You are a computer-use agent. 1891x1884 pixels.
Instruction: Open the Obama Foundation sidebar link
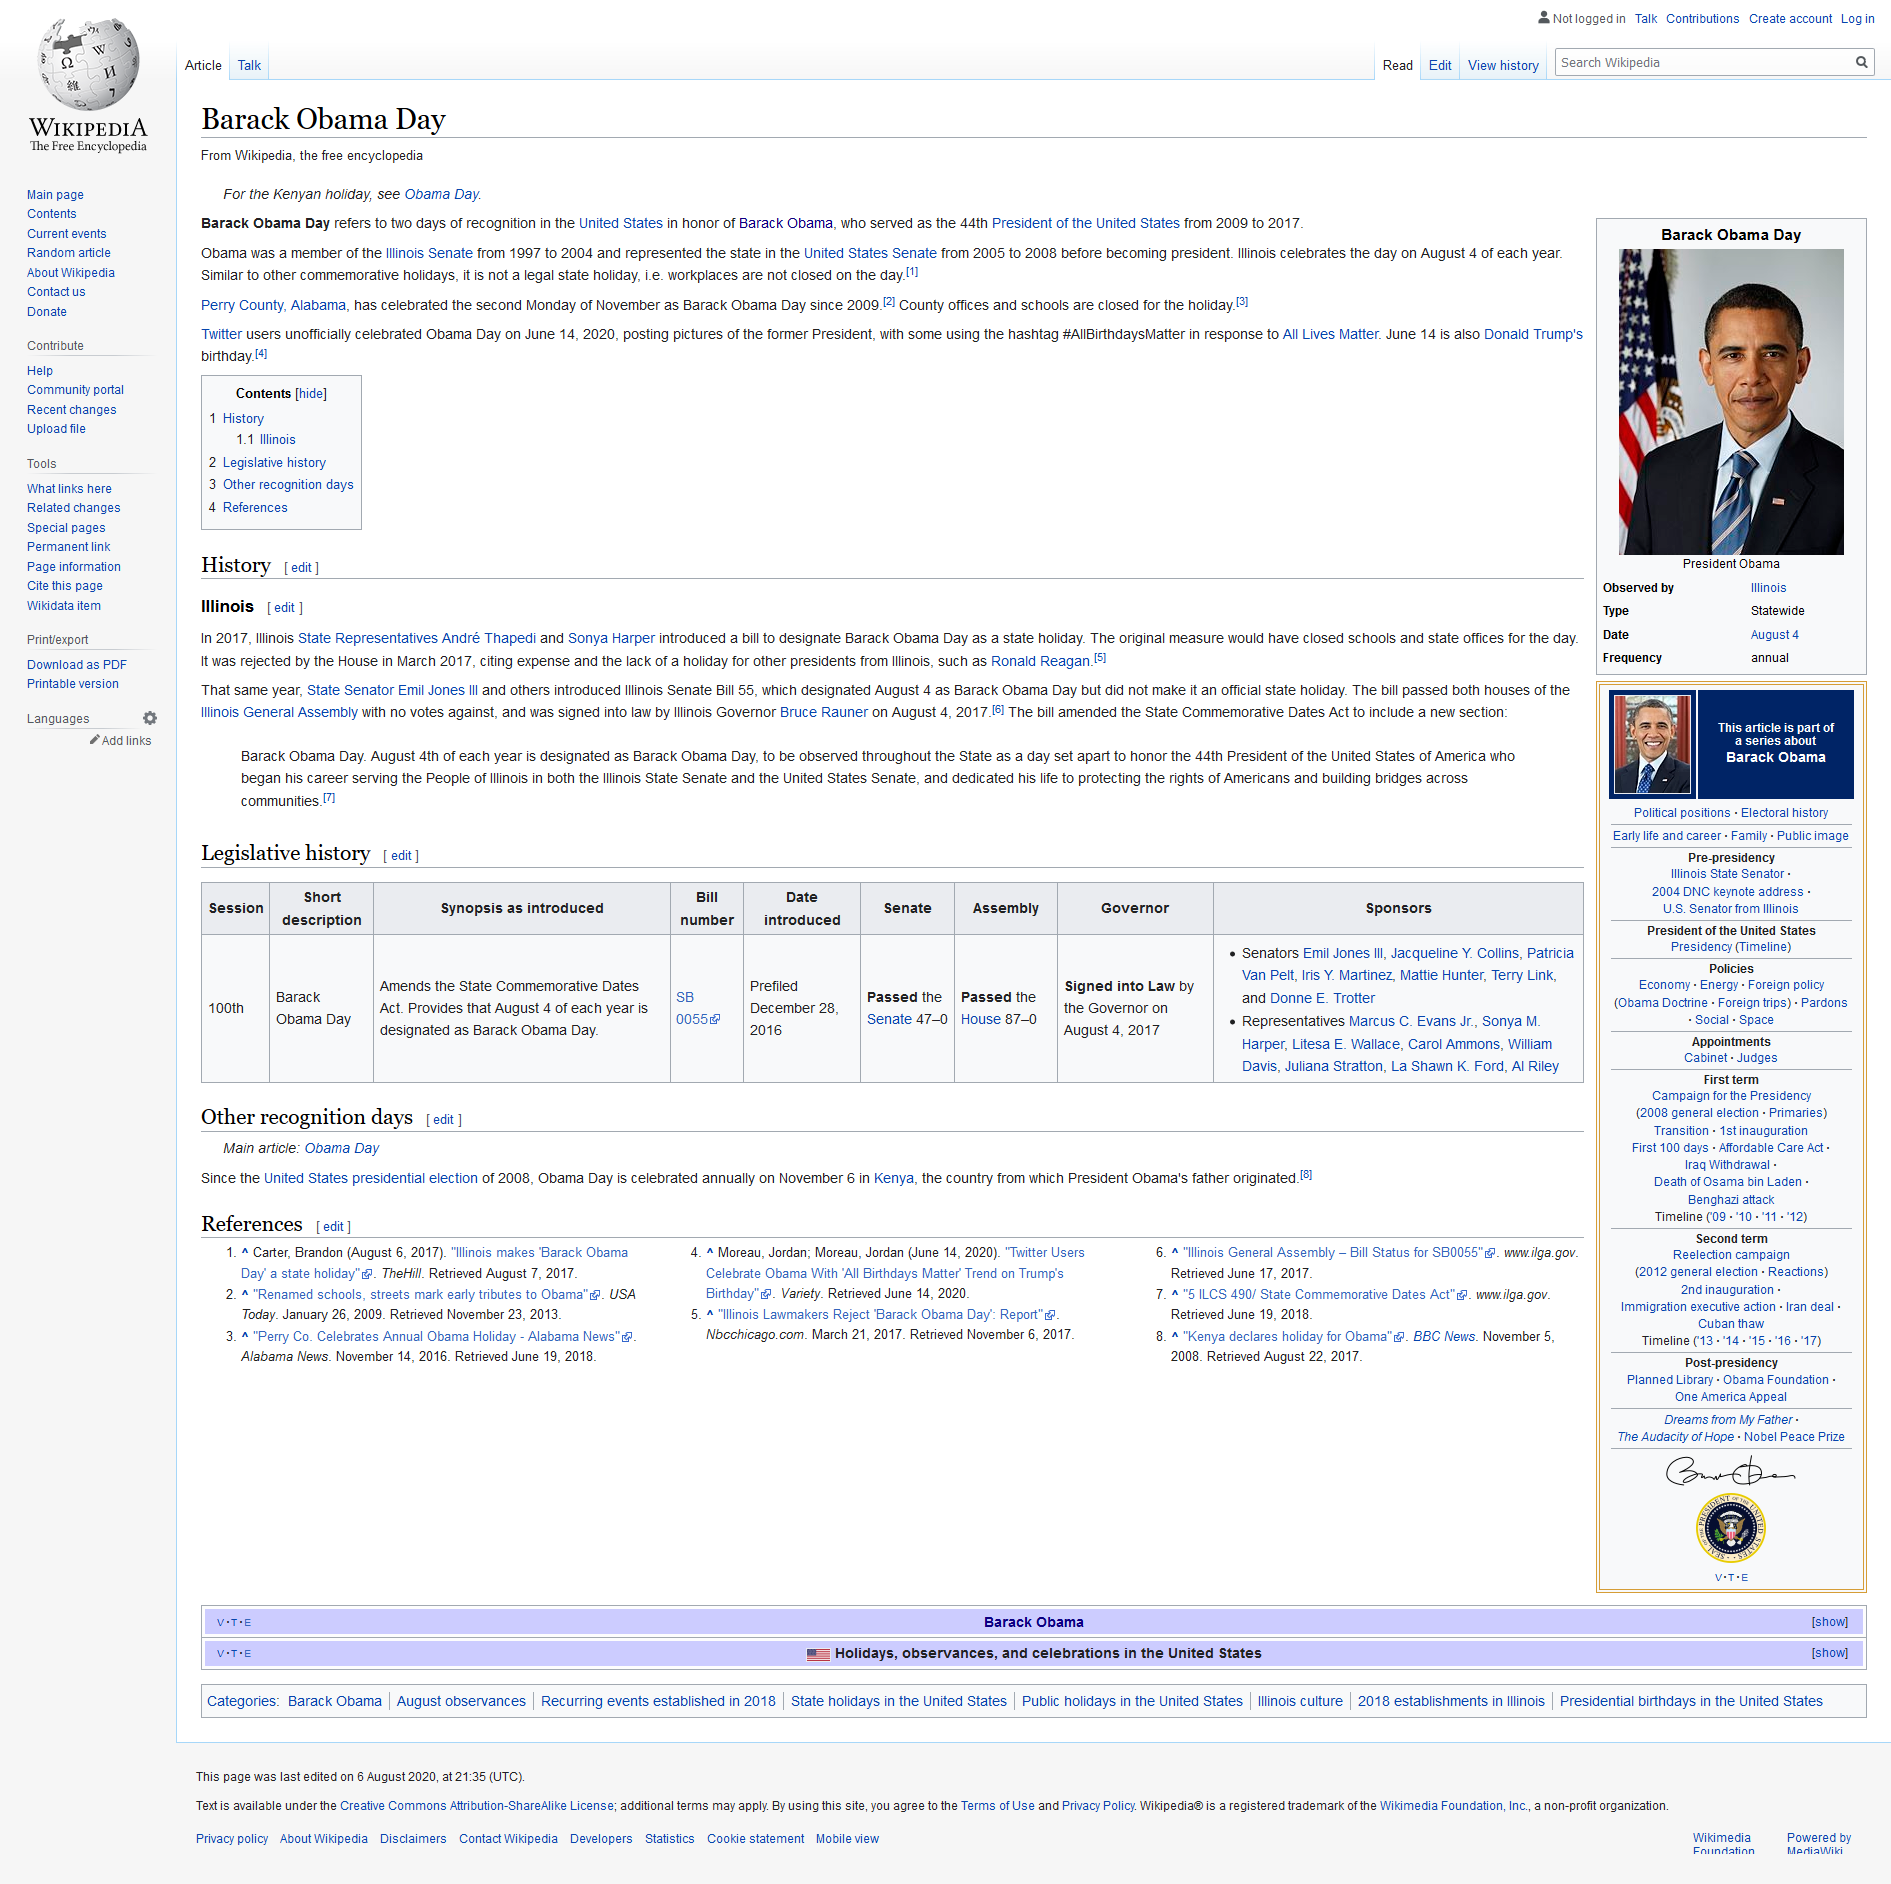pyautogui.click(x=1775, y=1380)
